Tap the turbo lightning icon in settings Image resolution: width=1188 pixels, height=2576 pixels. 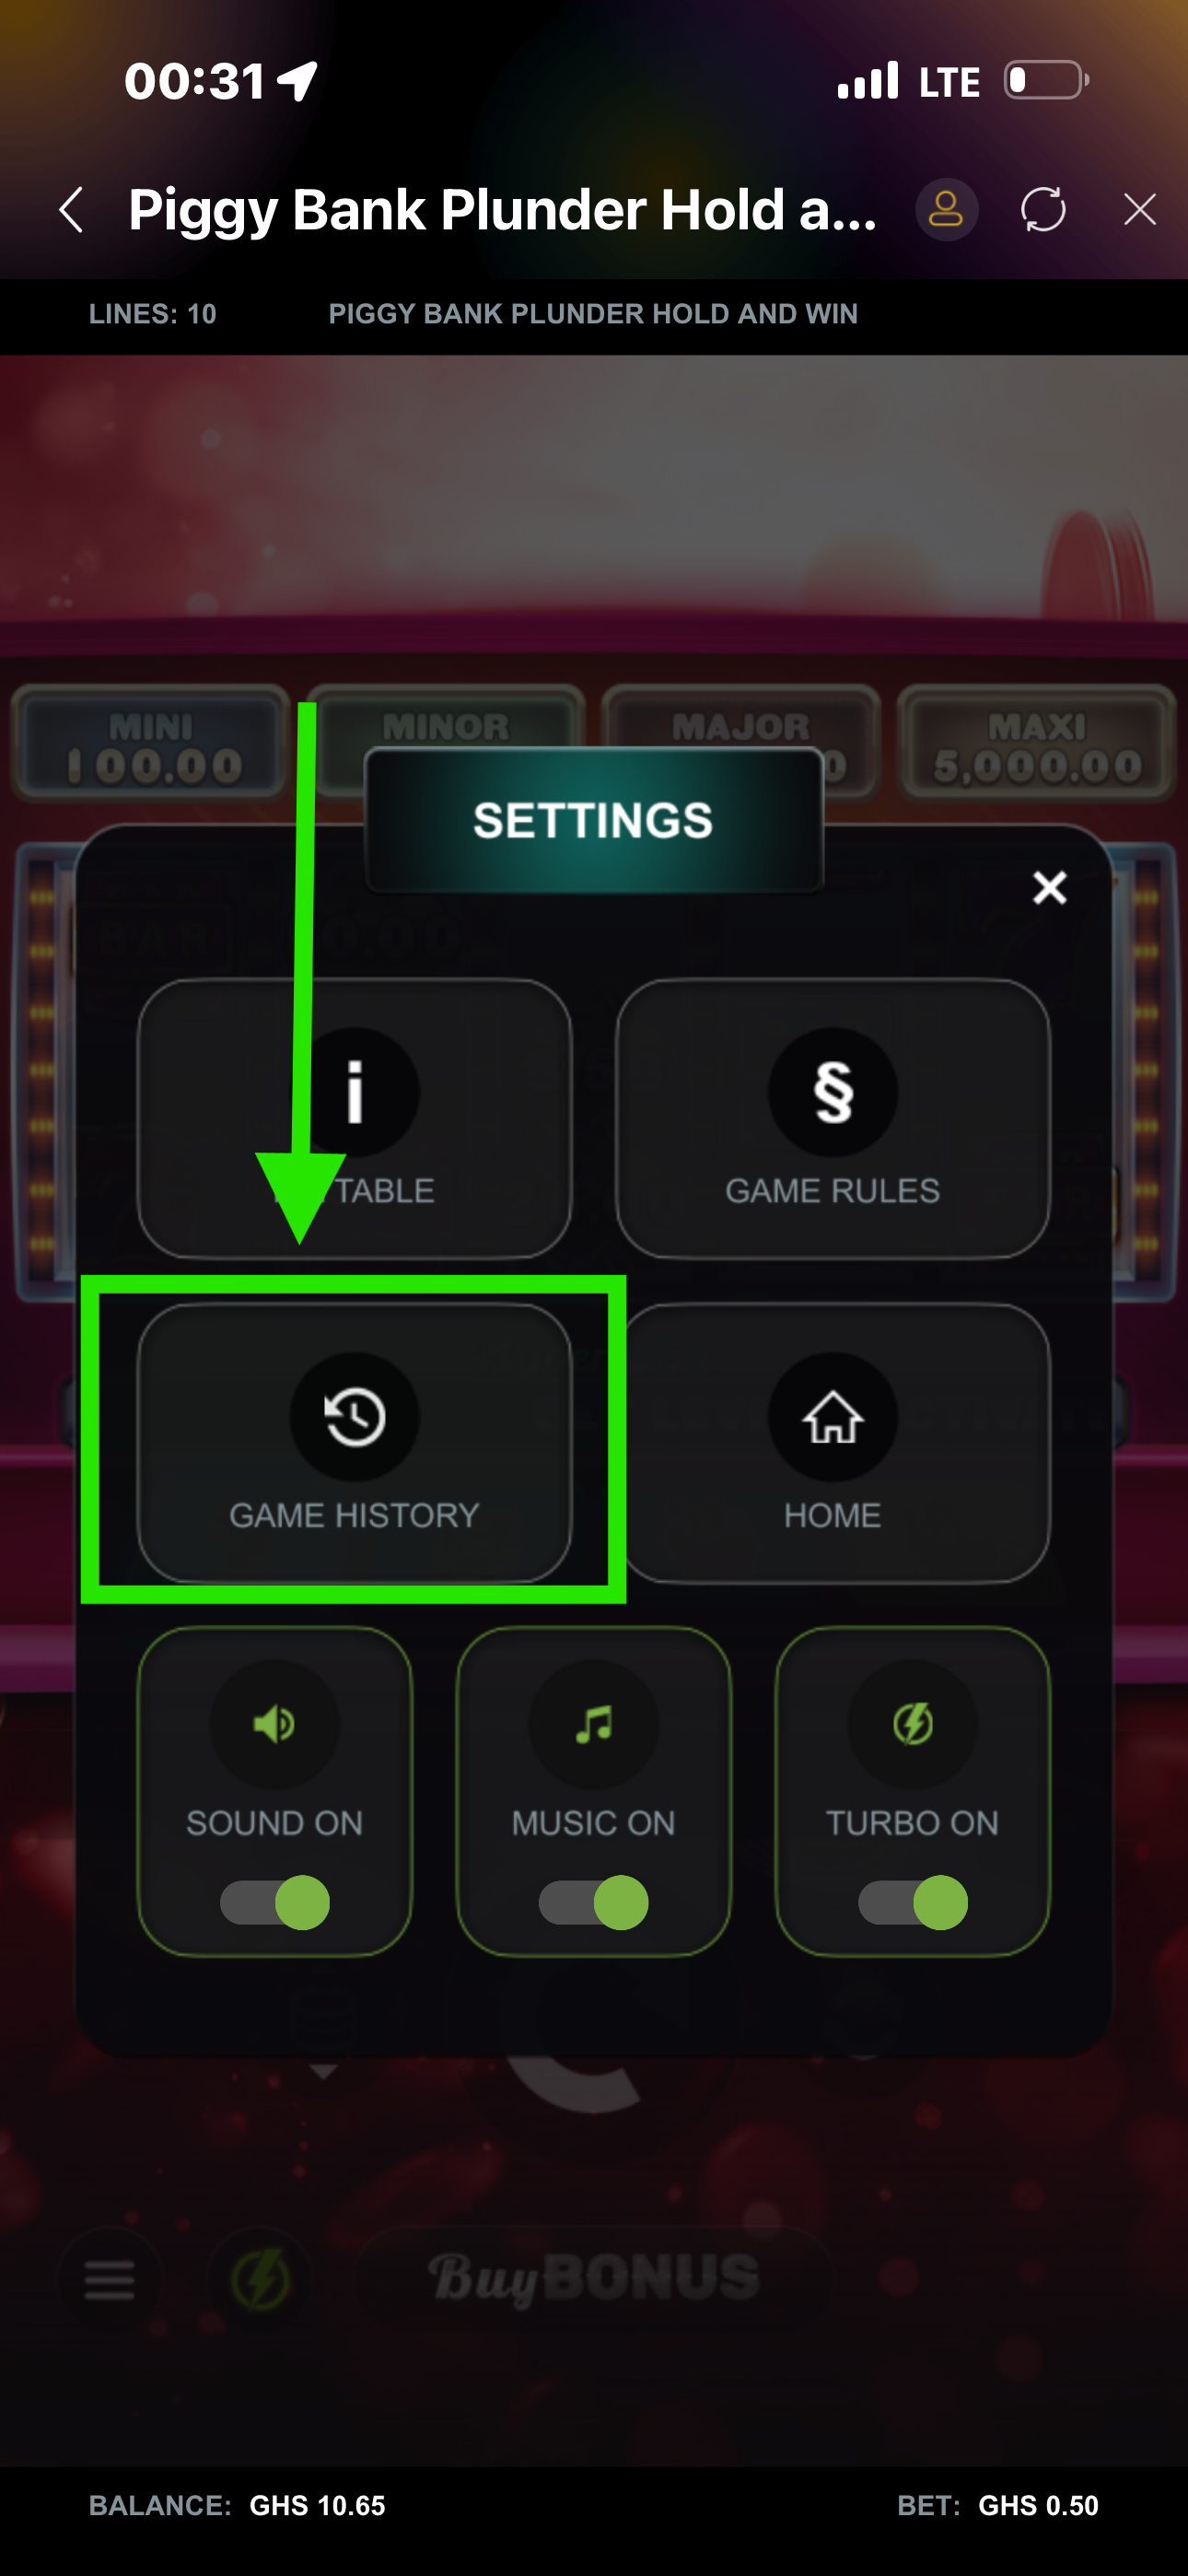(912, 1724)
